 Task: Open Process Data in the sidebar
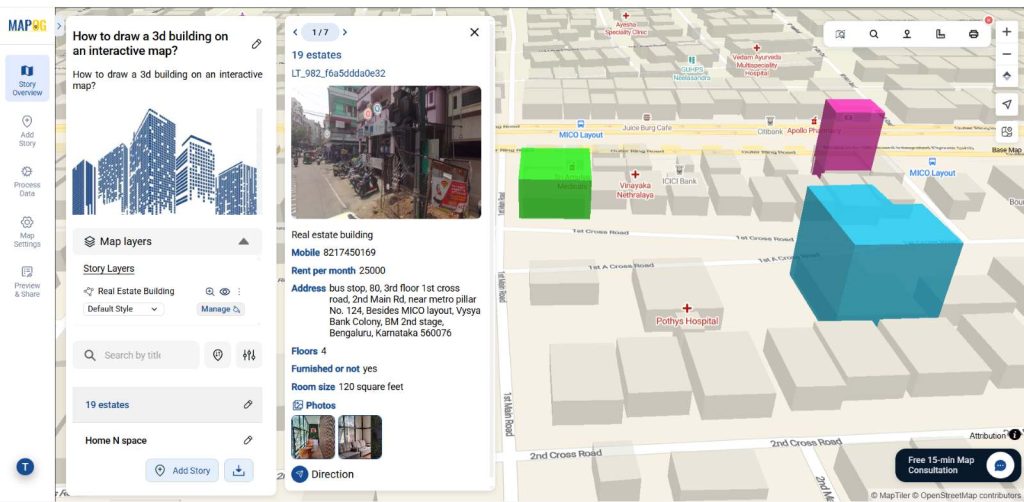tap(27, 180)
